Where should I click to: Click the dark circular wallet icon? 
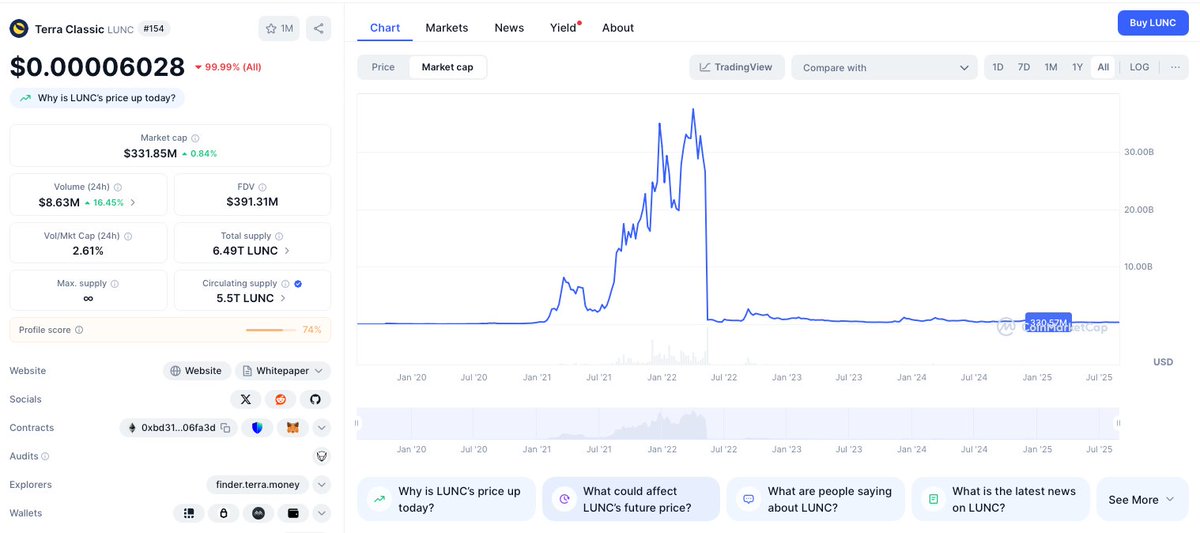pyautogui.click(x=258, y=513)
